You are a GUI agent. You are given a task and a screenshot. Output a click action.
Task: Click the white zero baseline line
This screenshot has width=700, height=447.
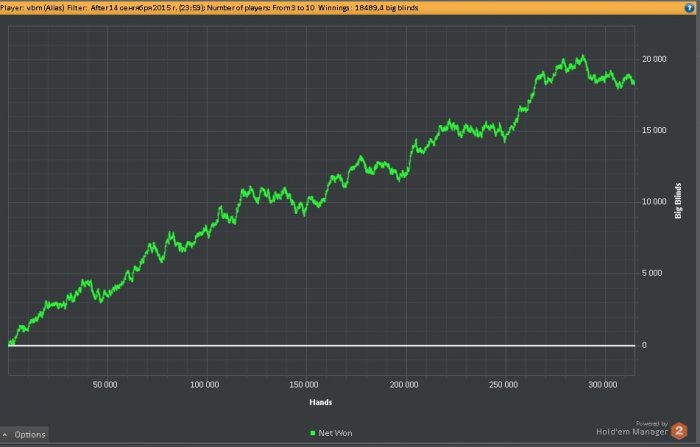[x=321, y=345]
